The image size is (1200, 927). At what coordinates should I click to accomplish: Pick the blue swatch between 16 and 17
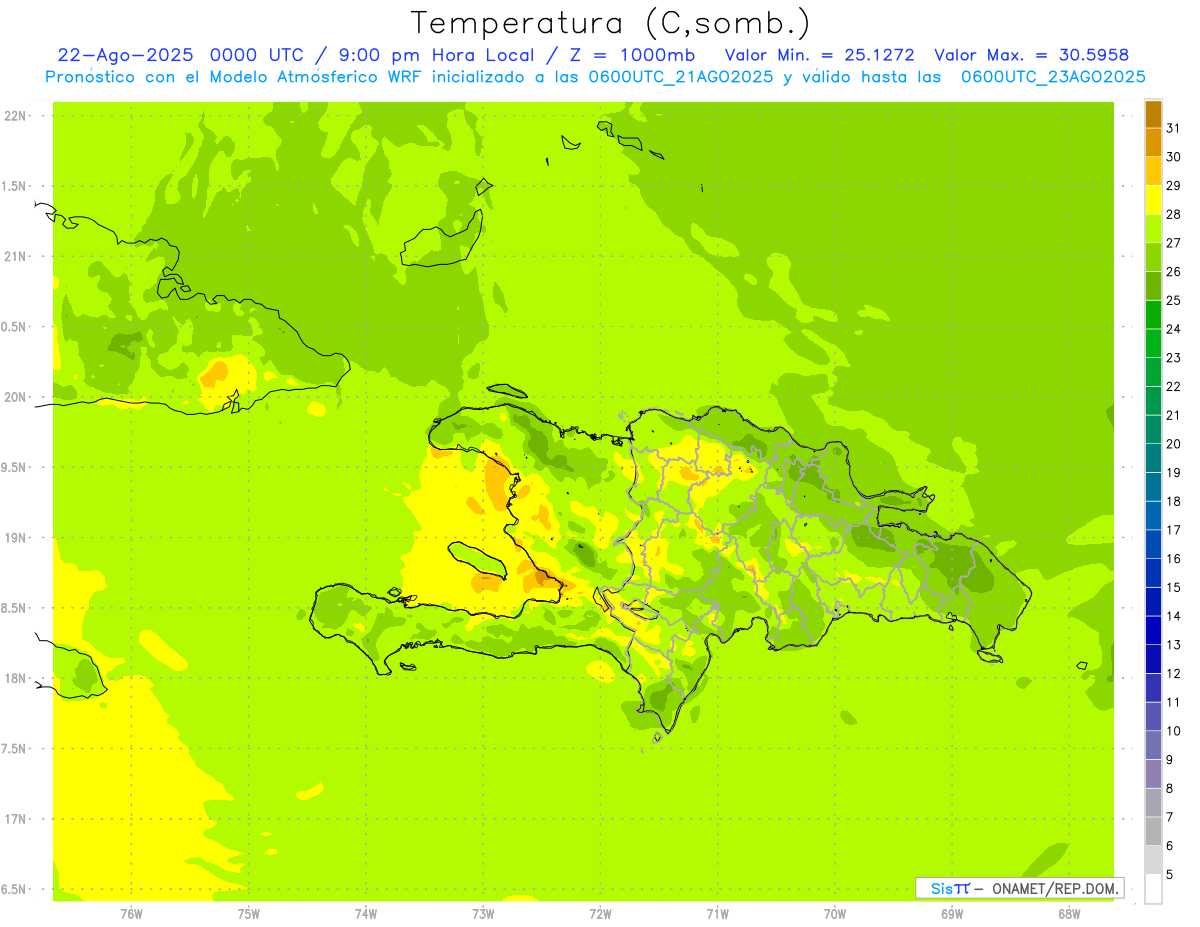(x=1153, y=544)
